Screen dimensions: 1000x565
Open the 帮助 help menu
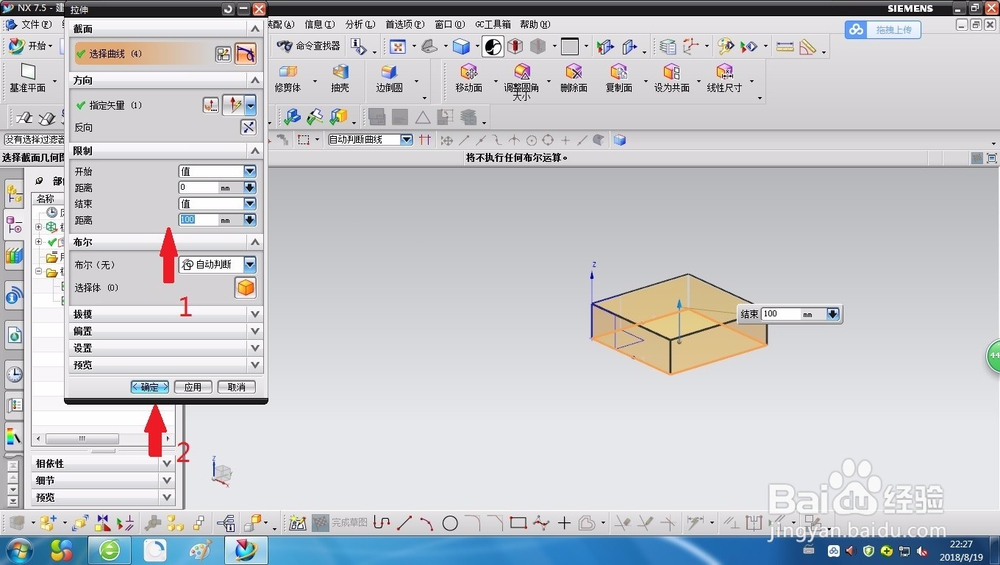click(535, 24)
